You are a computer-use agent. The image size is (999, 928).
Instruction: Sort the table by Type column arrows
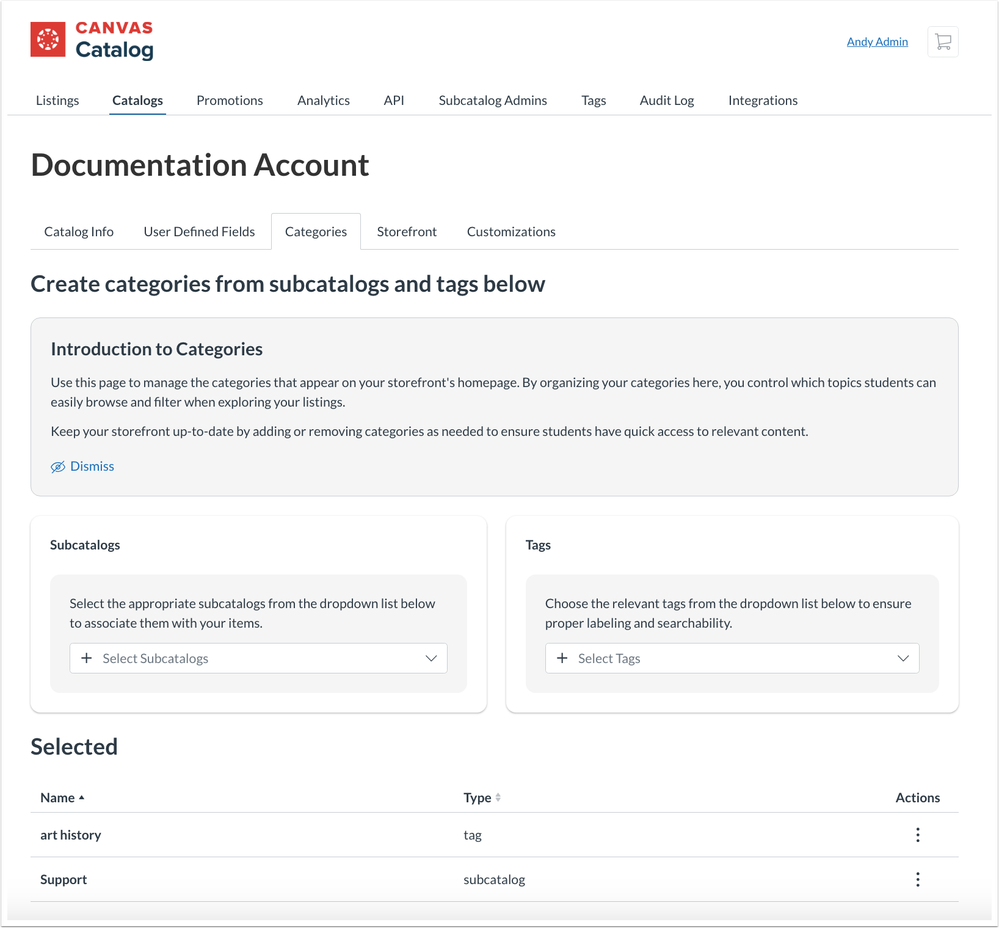(x=498, y=798)
